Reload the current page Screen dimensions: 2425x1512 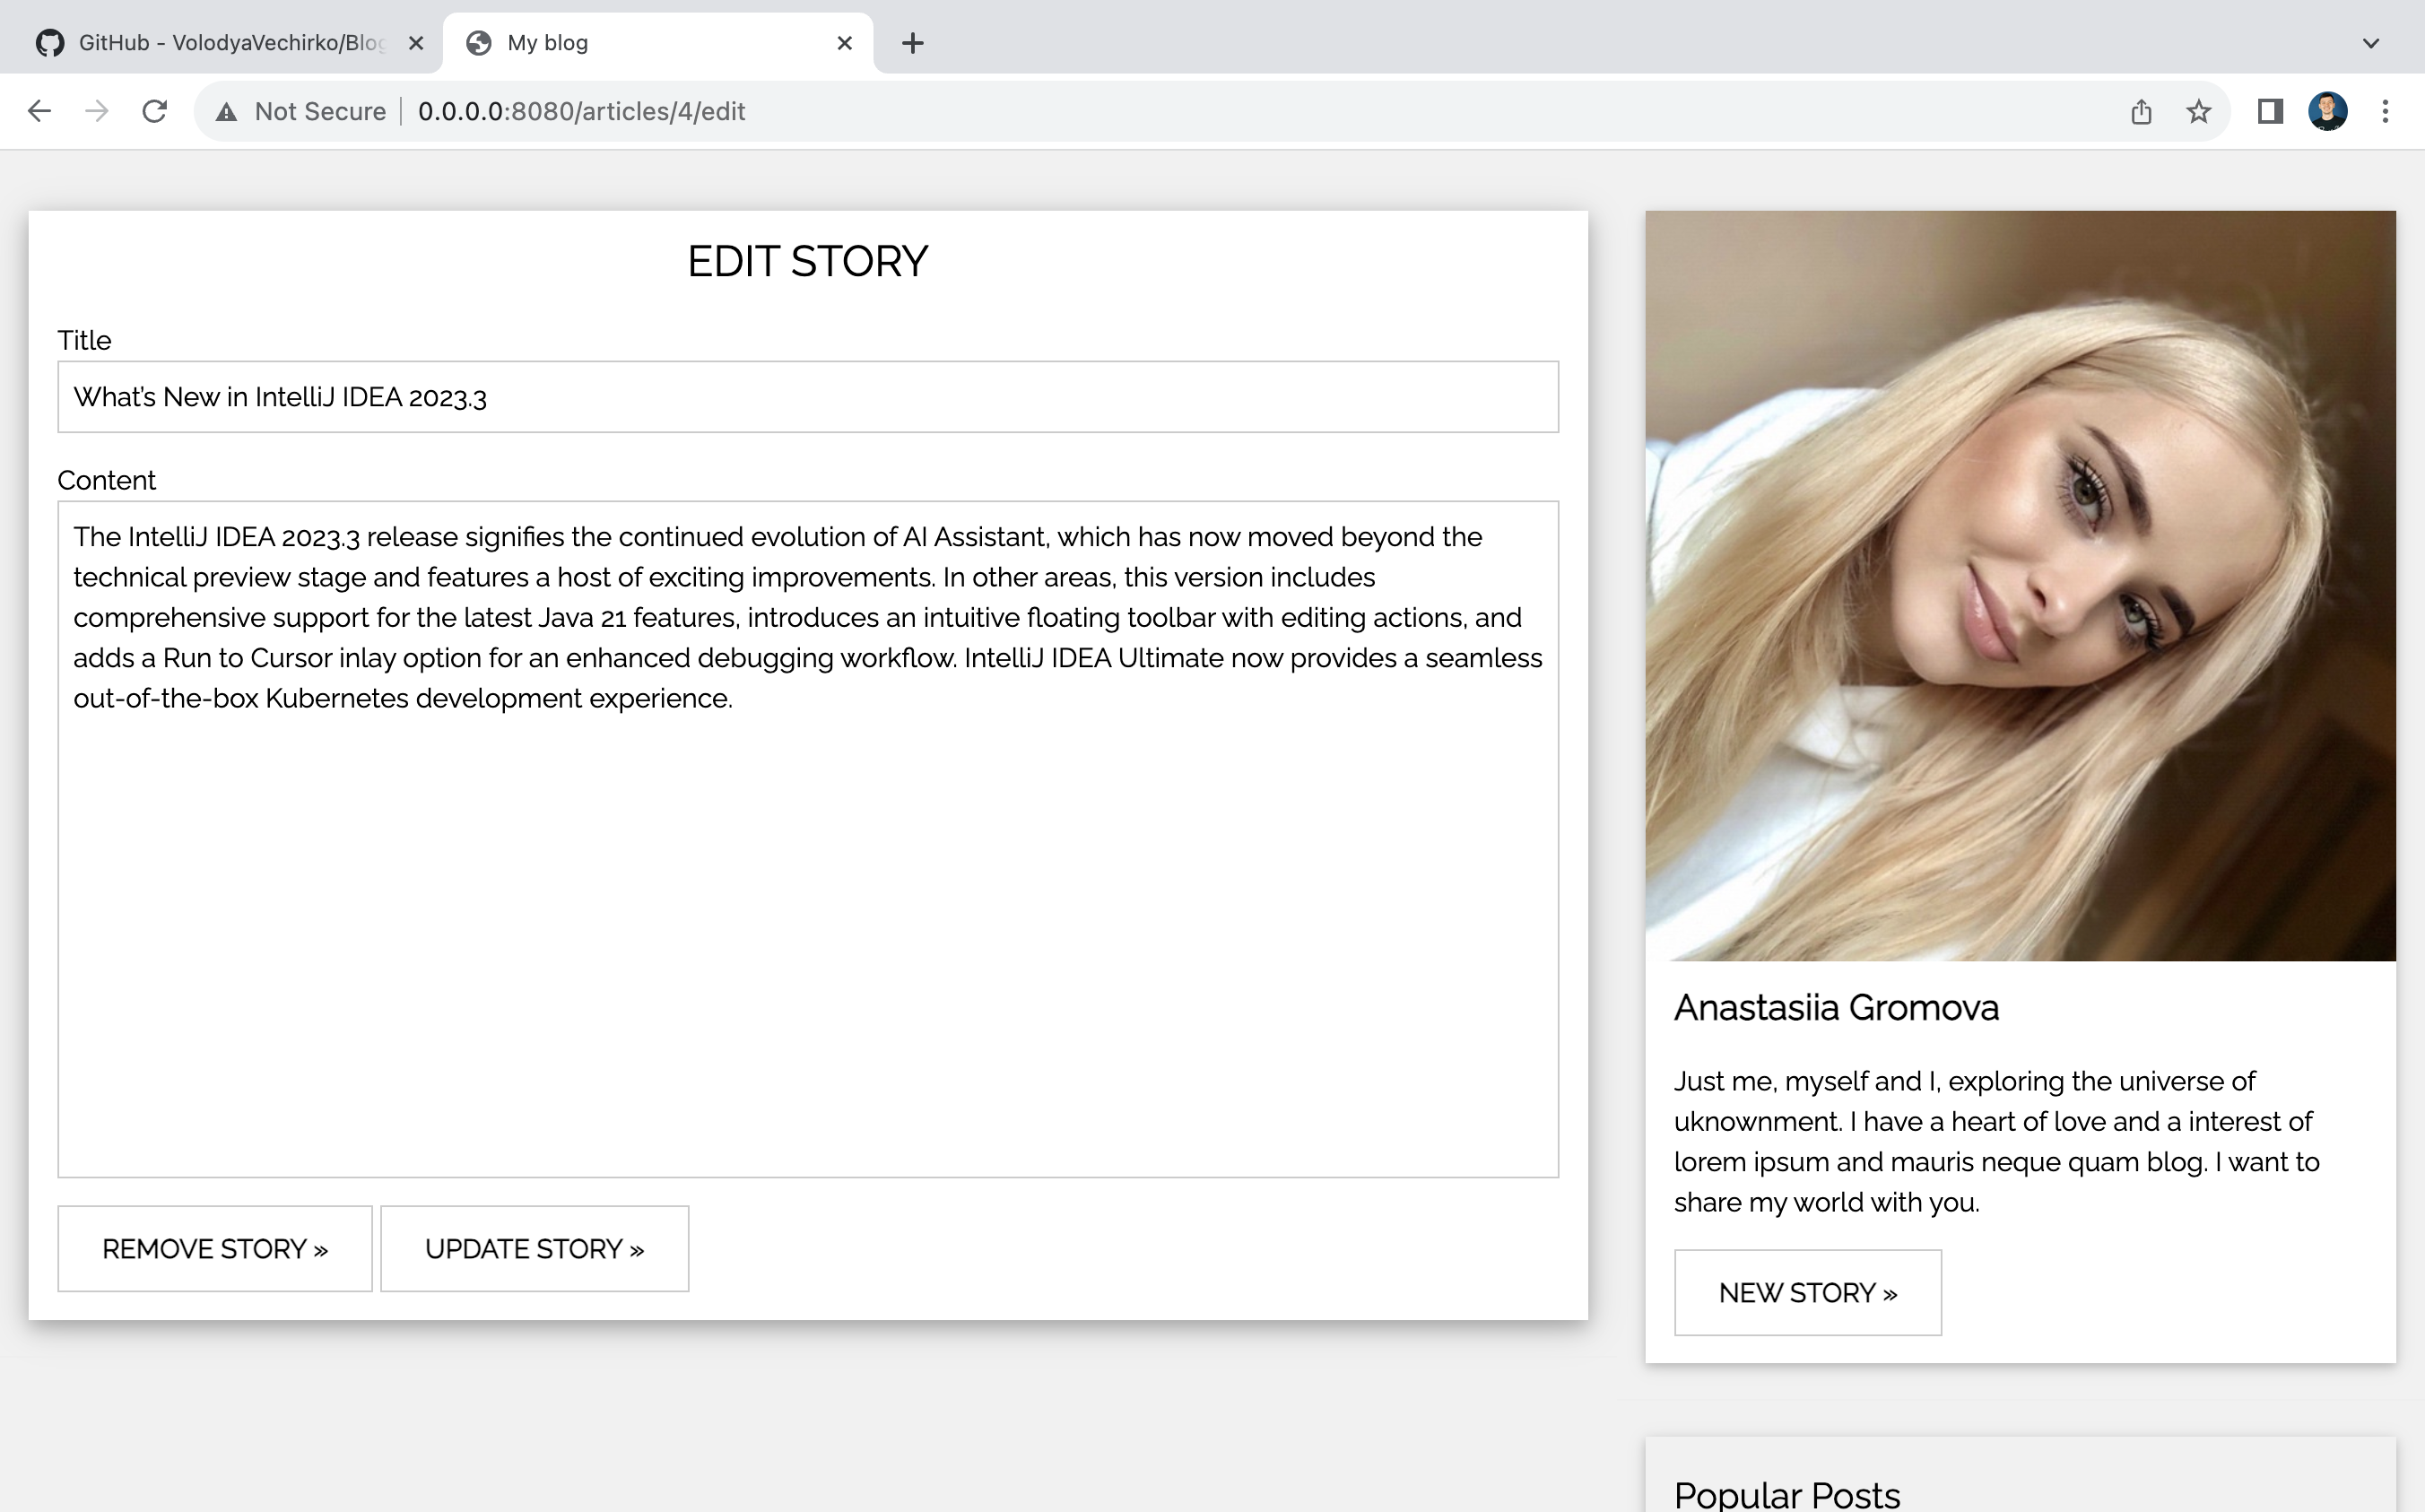(154, 111)
